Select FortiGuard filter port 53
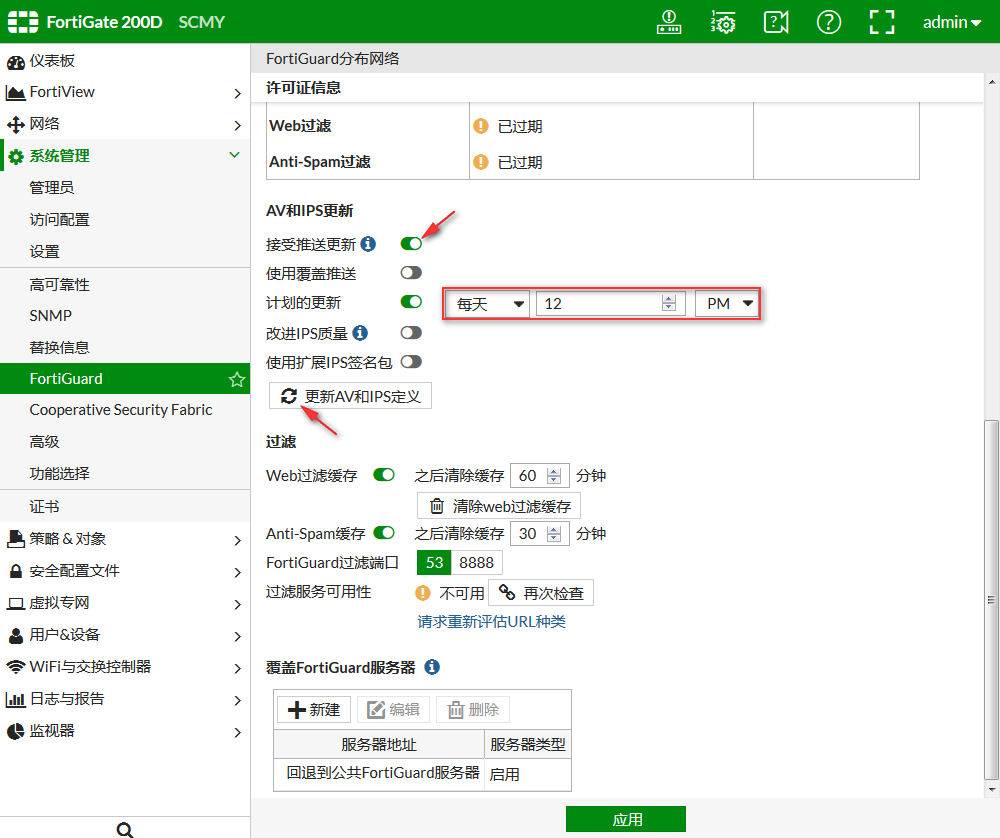Screen dimensions: 1000x838 click(434, 562)
